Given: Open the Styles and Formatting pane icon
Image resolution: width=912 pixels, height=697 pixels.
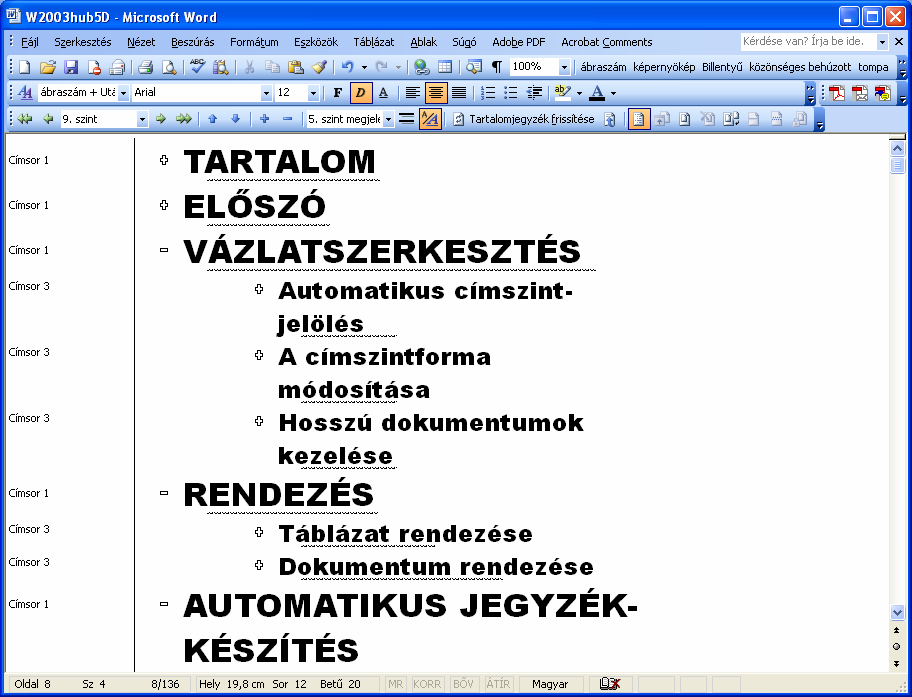Looking at the screenshot, I should click(25, 92).
